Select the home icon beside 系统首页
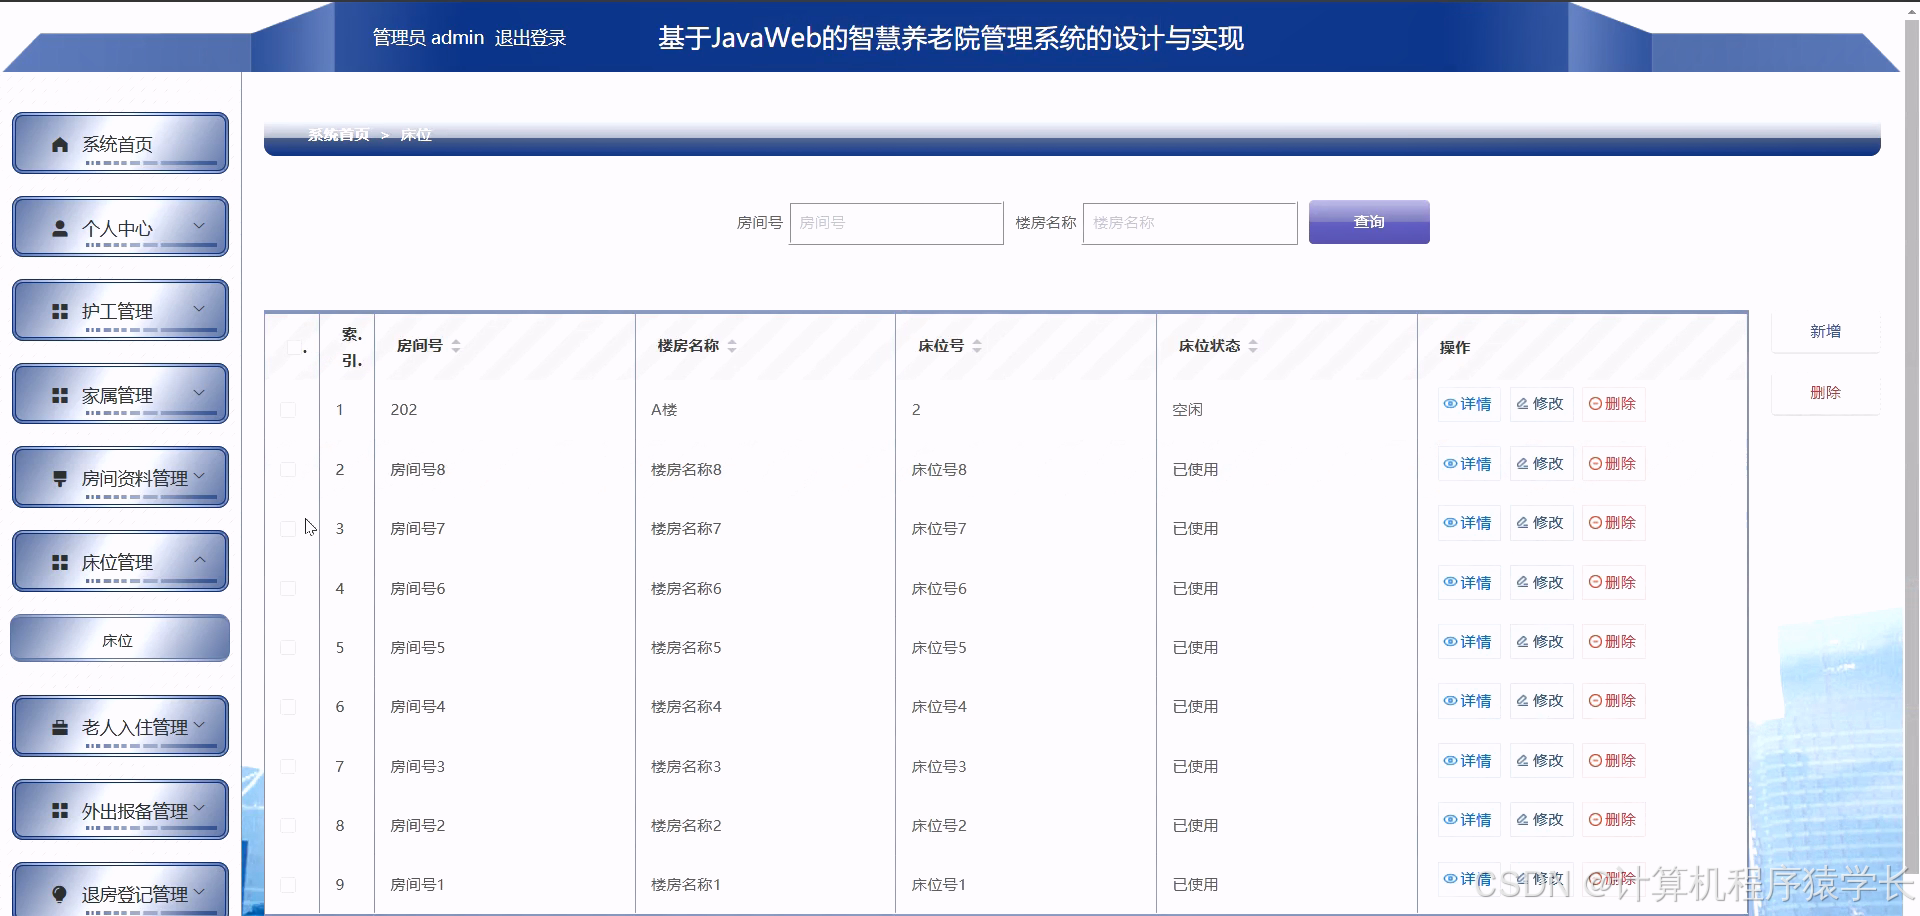Viewport: 1920px width, 916px height. coord(60,143)
